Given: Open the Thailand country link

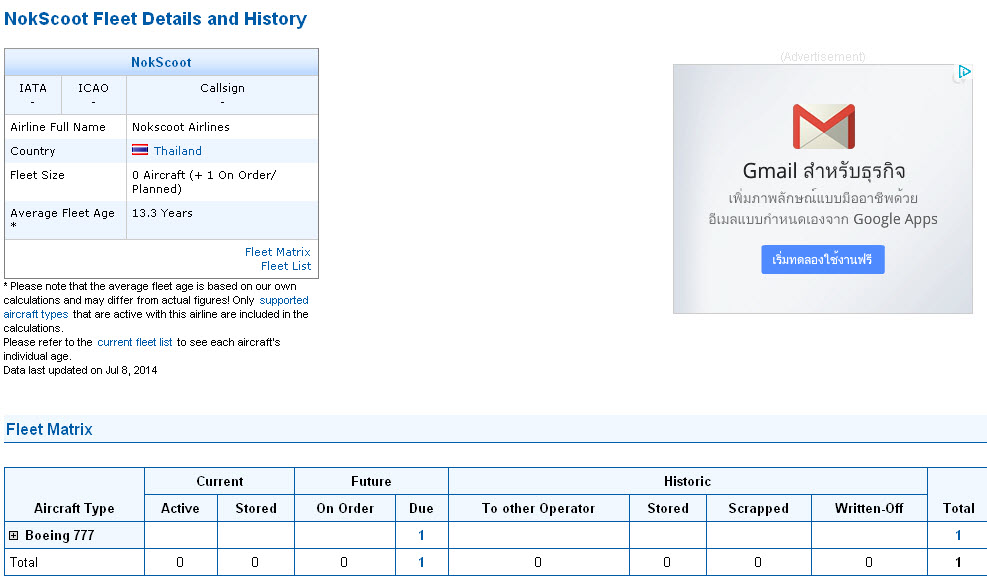Looking at the screenshot, I should click(178, 151).
